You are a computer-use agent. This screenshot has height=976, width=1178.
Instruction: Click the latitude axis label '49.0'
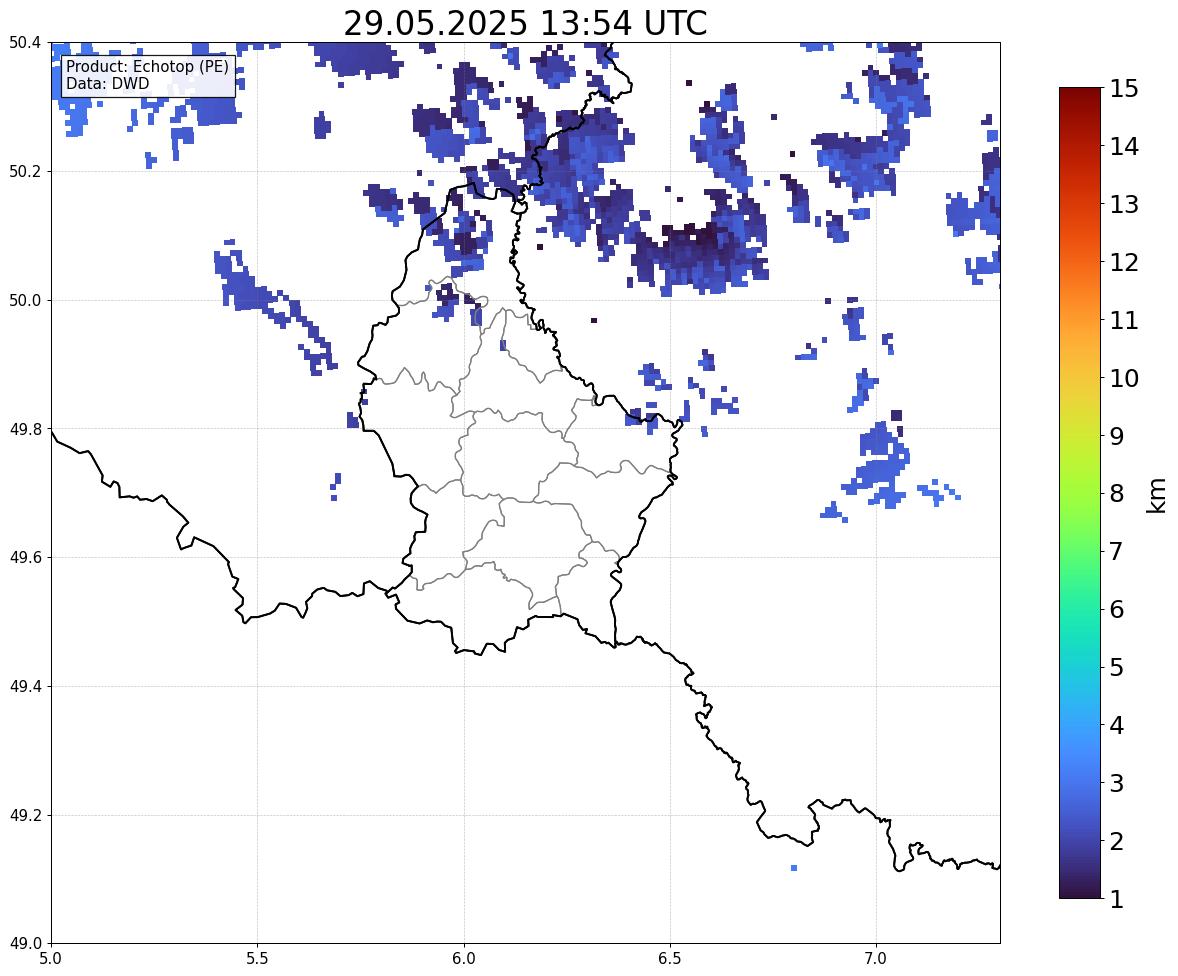[25, 944]
